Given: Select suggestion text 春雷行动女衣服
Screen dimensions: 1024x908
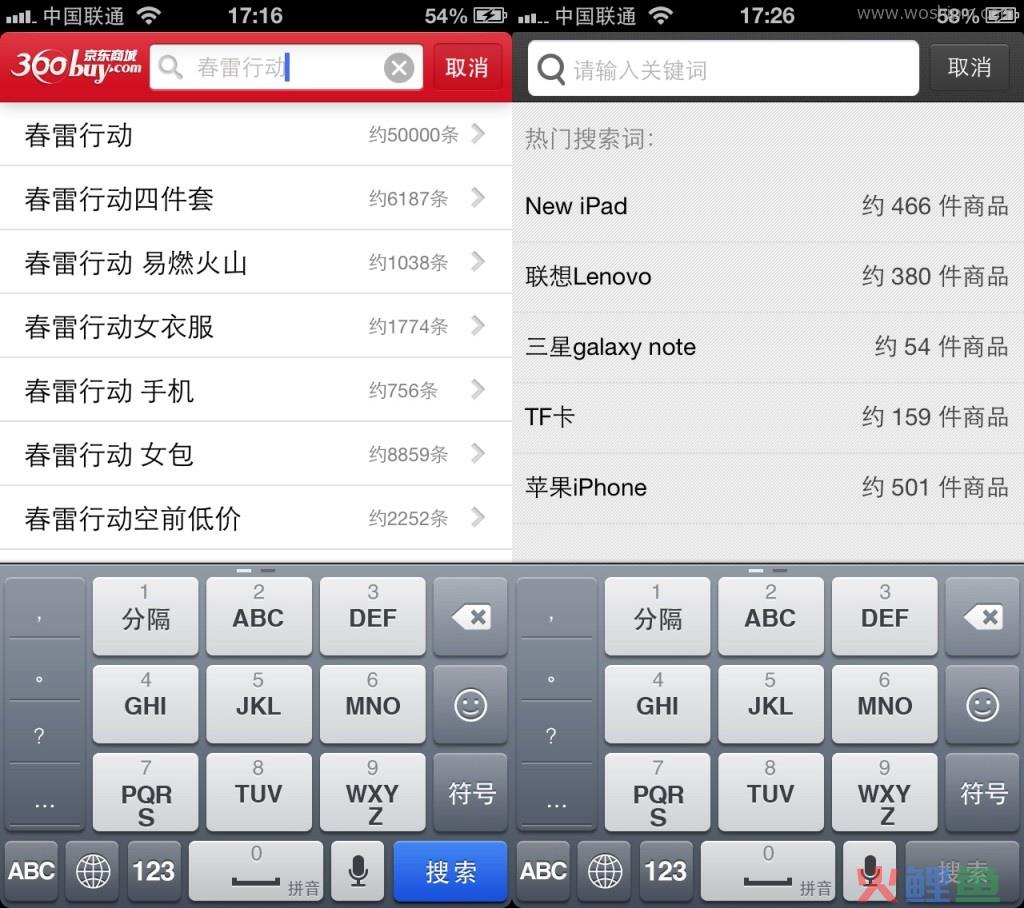Looking at the screenshot, I should coord(119,327).
